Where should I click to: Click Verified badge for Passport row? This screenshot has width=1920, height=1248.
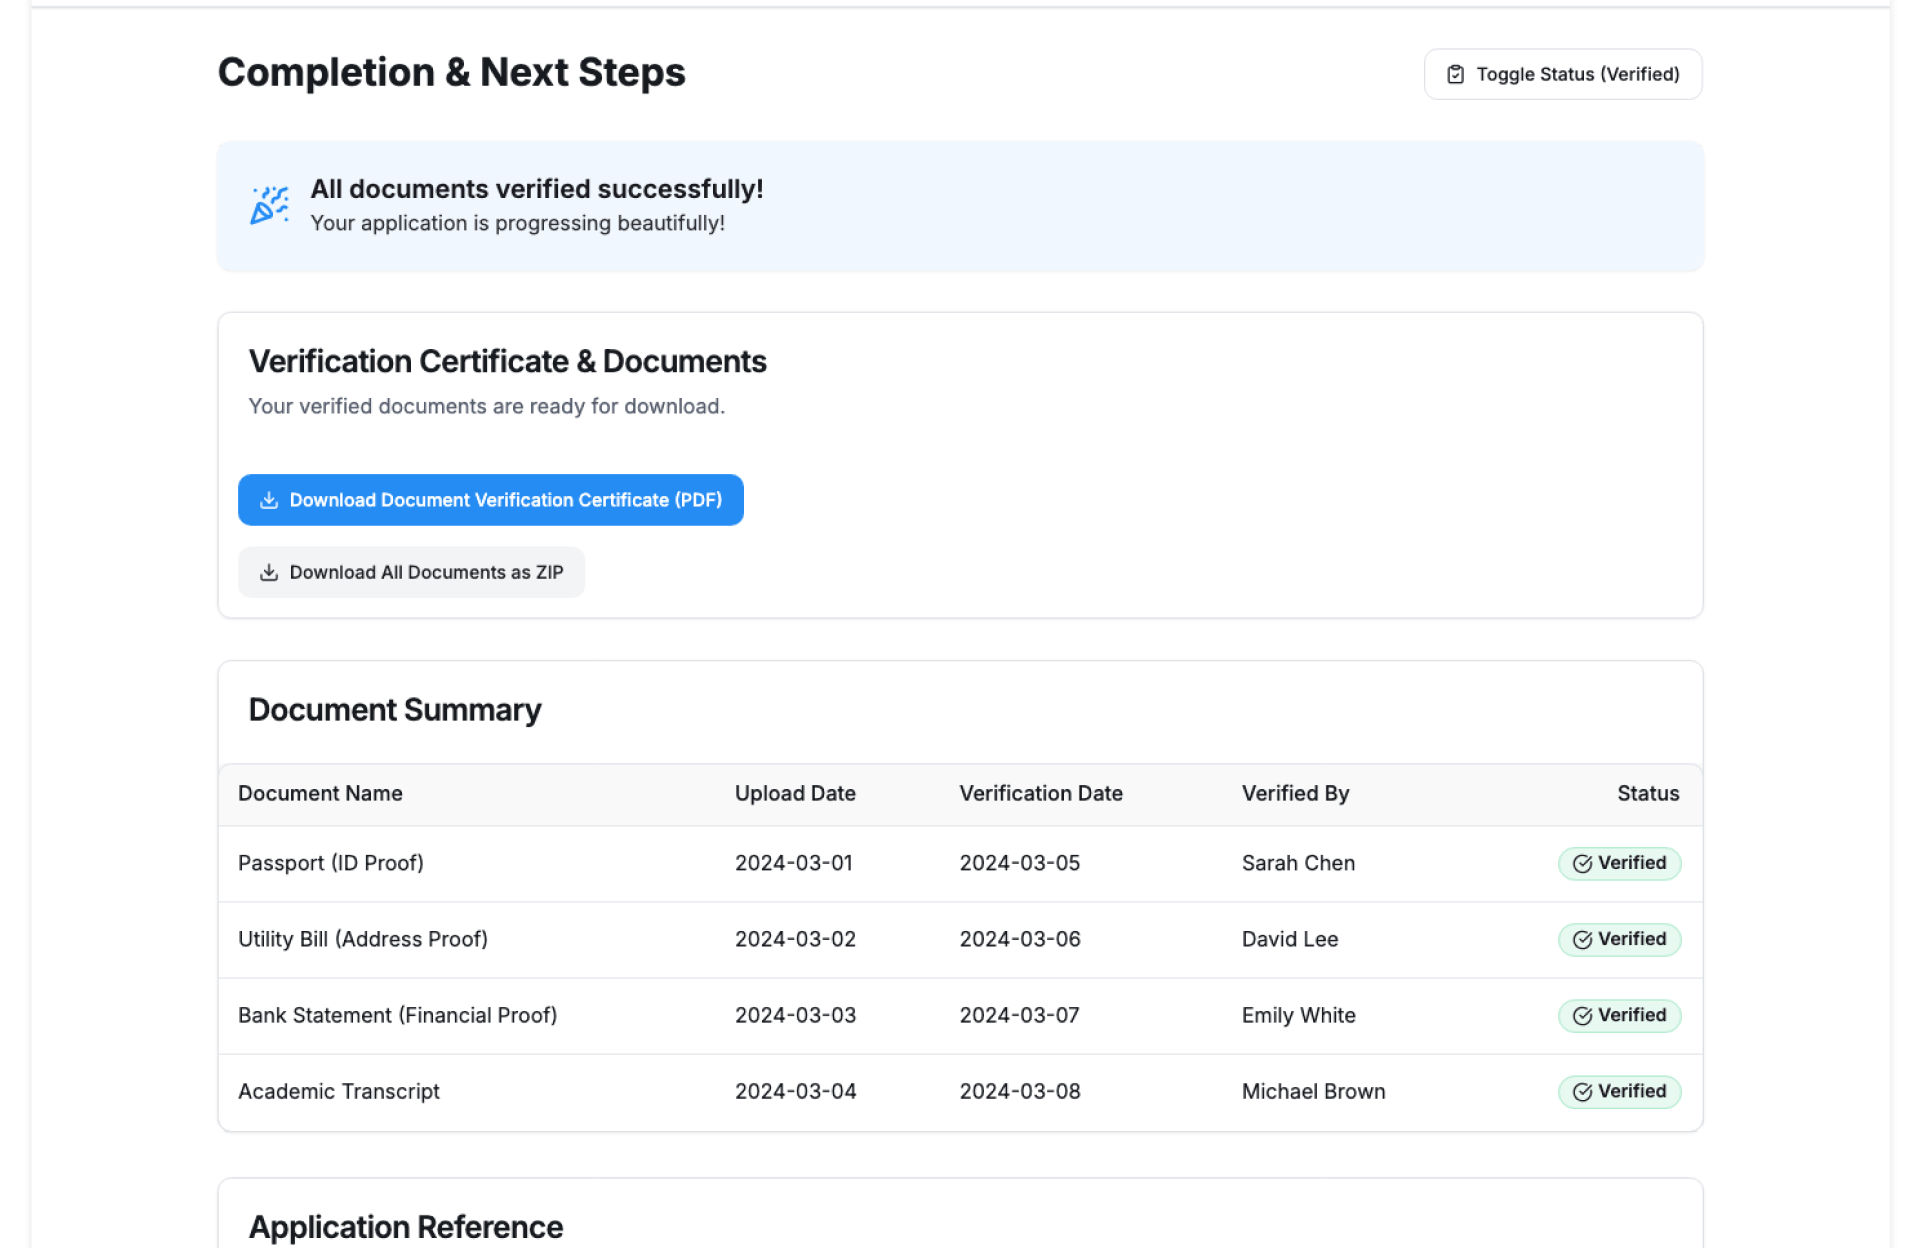tap(1618, 863)
